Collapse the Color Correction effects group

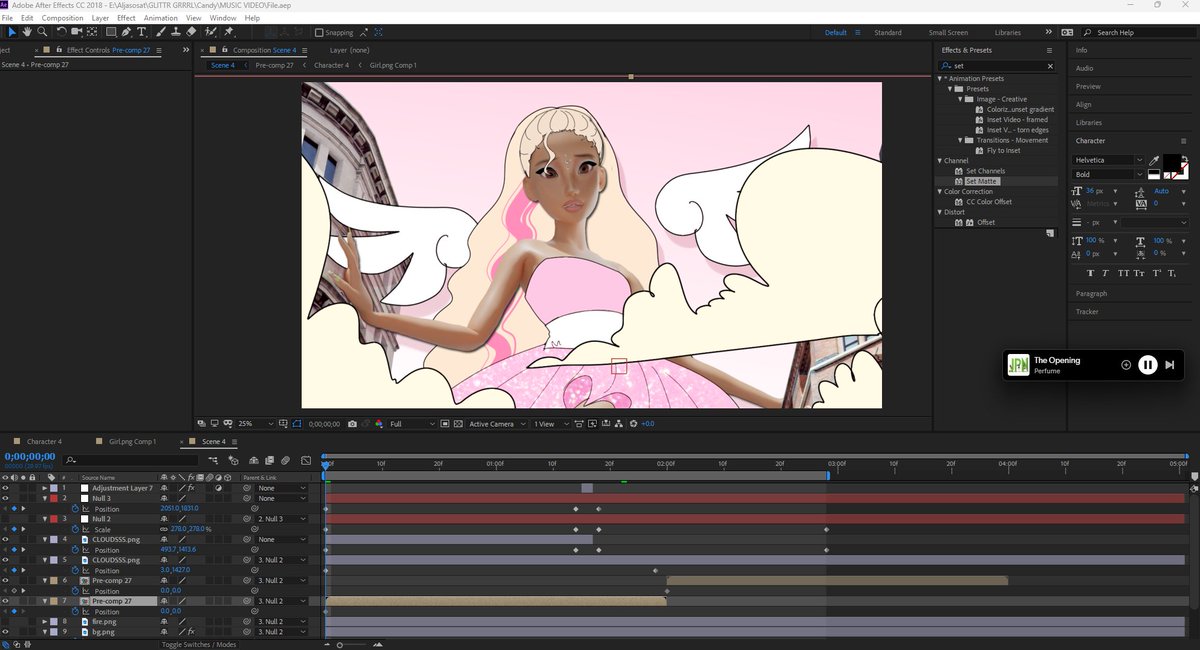(940, 192)
